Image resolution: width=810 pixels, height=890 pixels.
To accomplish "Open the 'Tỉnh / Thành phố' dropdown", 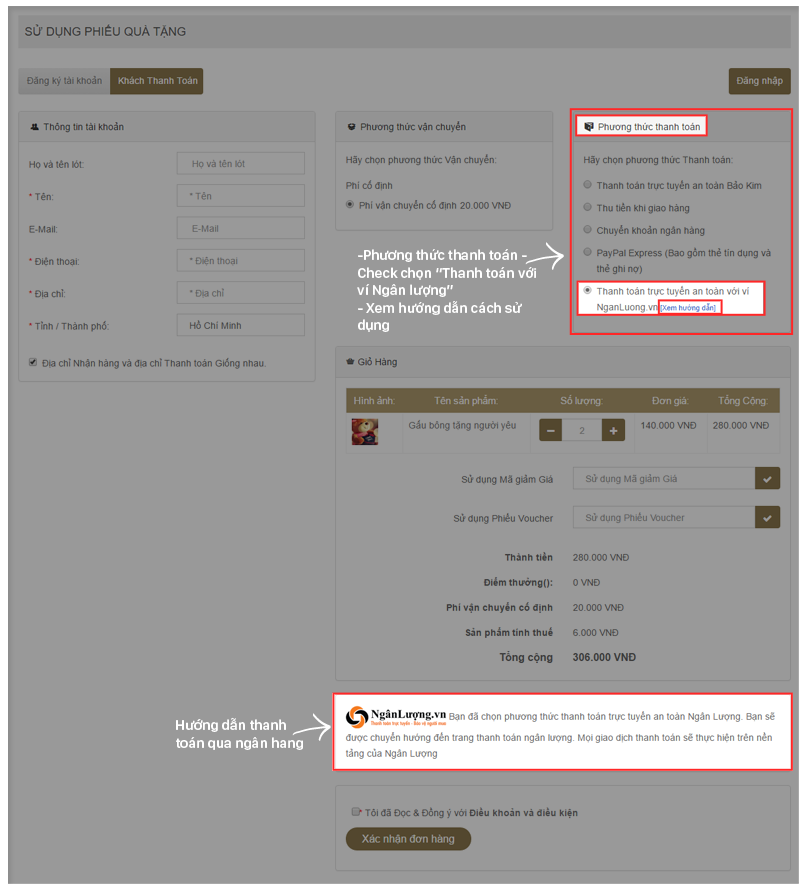I will [240, 326].
